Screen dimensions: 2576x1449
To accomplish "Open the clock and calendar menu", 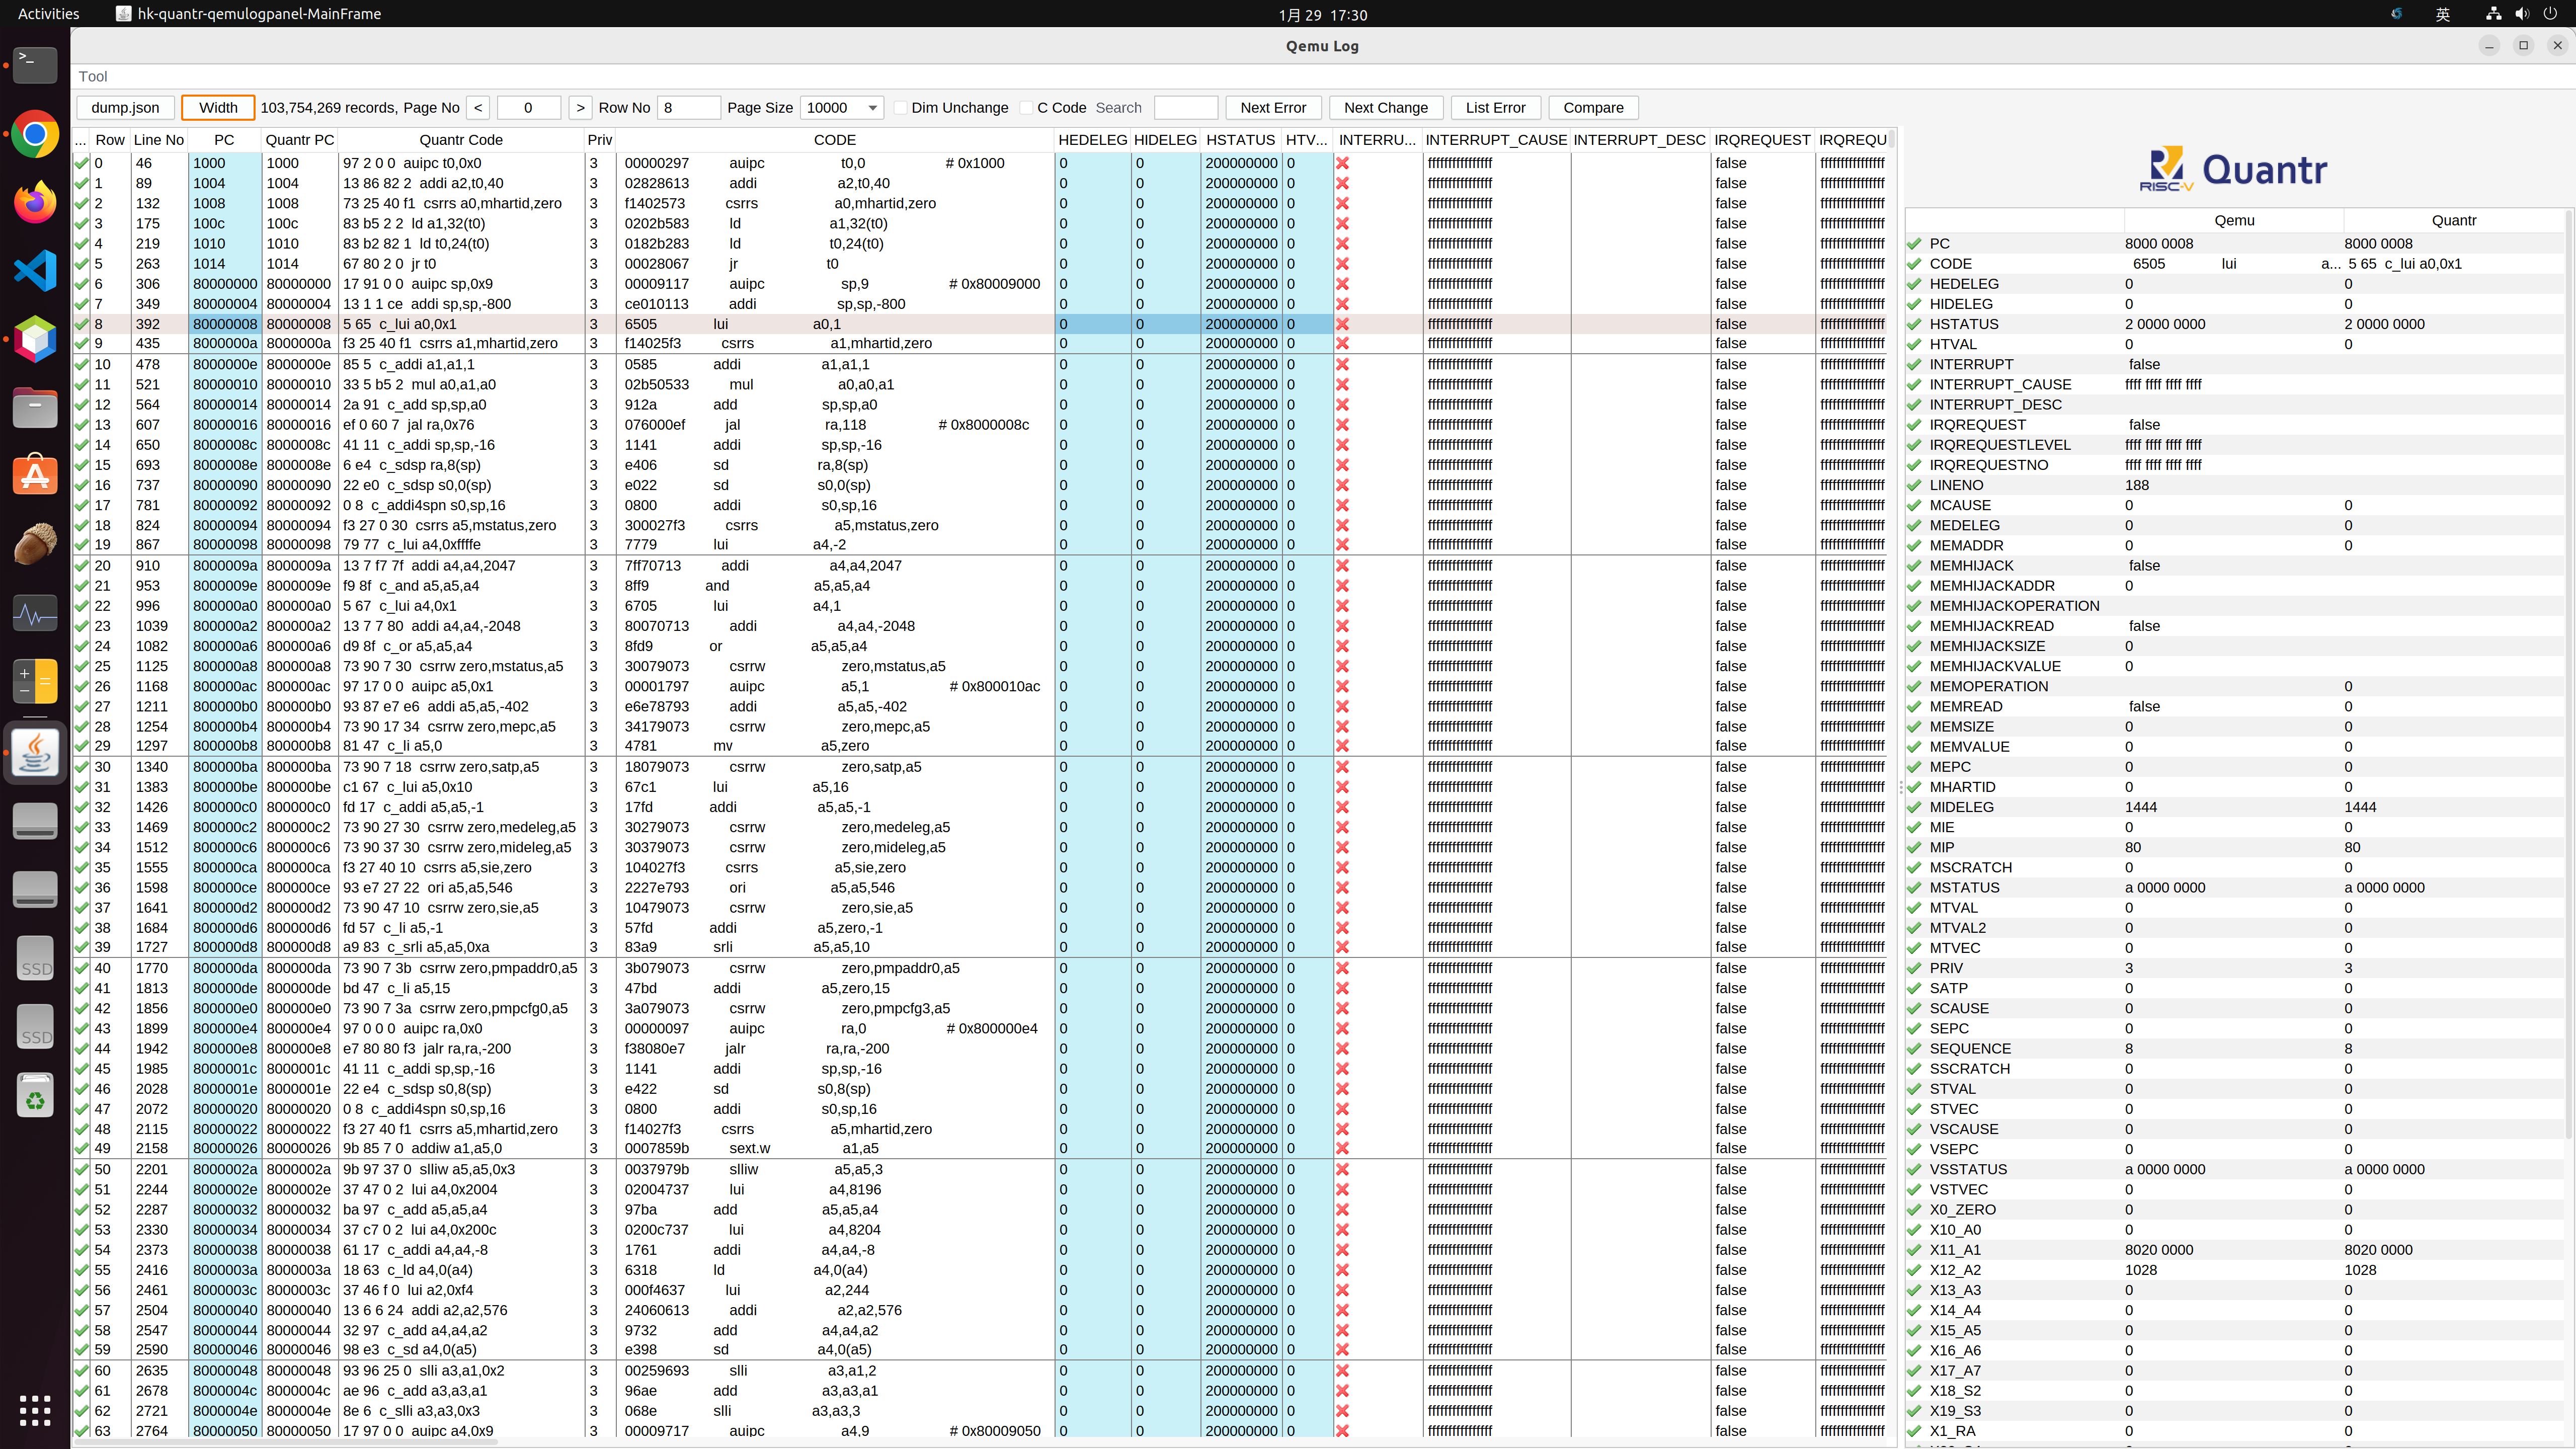I will pyautogui.click(x=1322, y=15).
